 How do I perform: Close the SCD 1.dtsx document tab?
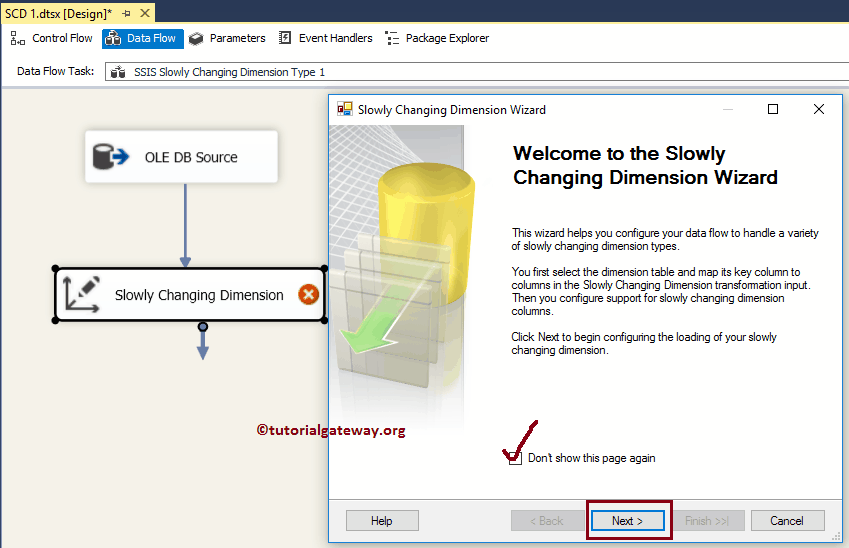[x=145, y=13]
